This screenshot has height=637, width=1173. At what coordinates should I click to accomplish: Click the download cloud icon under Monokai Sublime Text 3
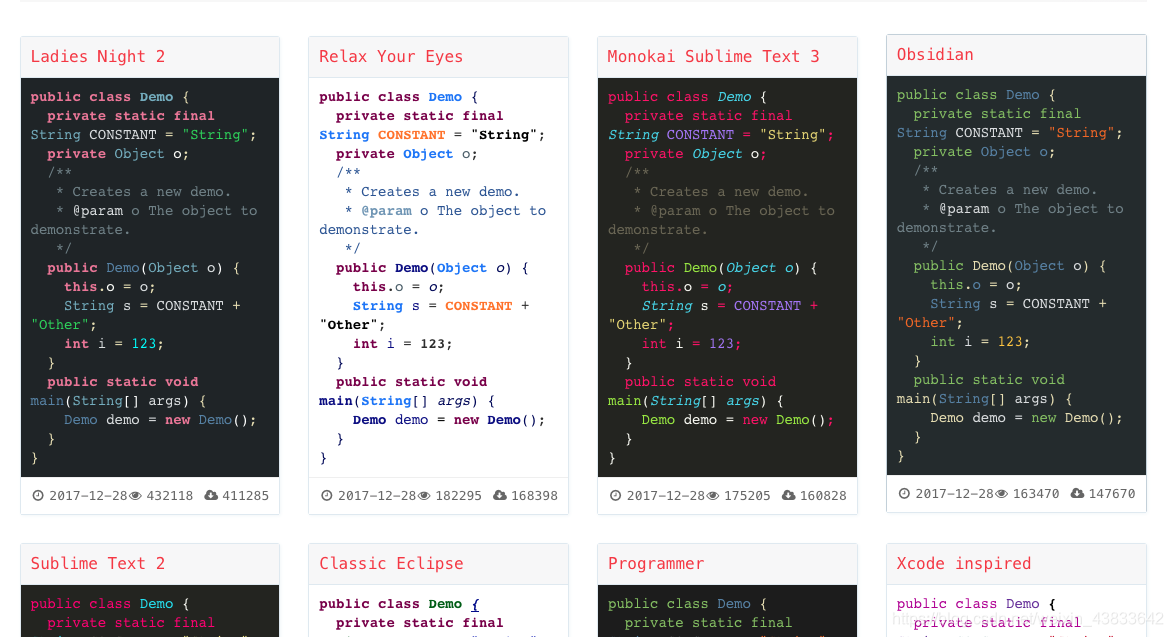click(x=788, y=495)
